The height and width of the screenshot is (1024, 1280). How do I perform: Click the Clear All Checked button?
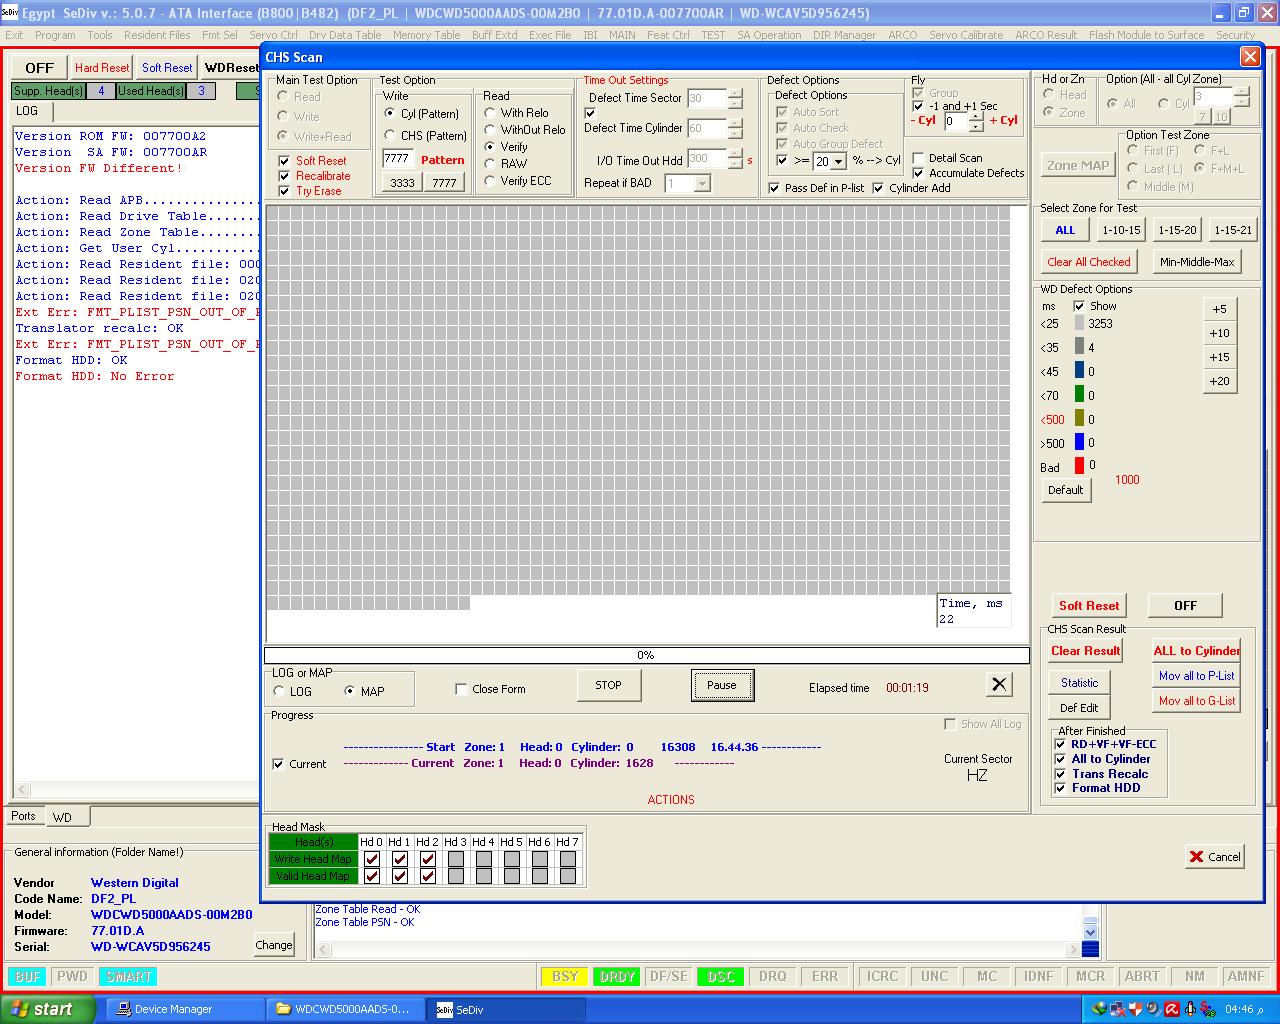(1088, 262)
